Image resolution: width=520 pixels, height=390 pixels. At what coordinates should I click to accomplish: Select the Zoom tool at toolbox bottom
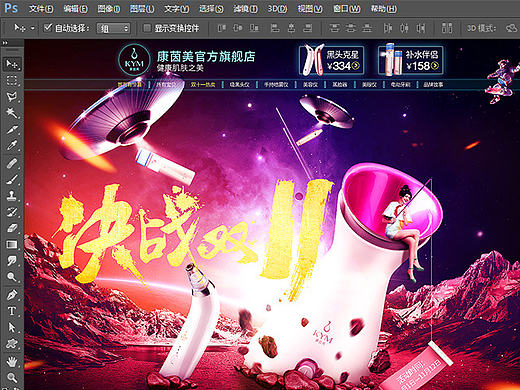click(x=12, y=378)
